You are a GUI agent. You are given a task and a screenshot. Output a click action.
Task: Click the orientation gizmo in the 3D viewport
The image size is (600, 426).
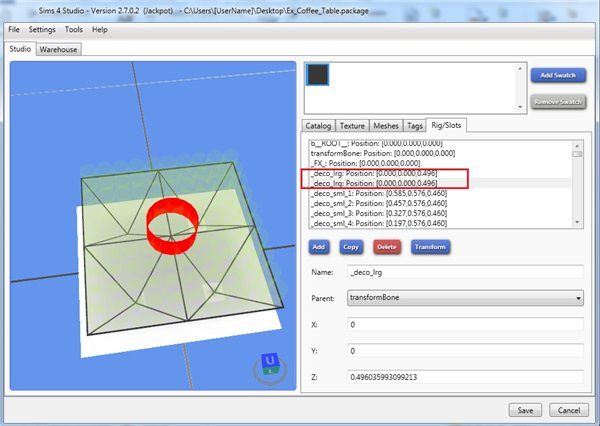click(x=267, y=364)
